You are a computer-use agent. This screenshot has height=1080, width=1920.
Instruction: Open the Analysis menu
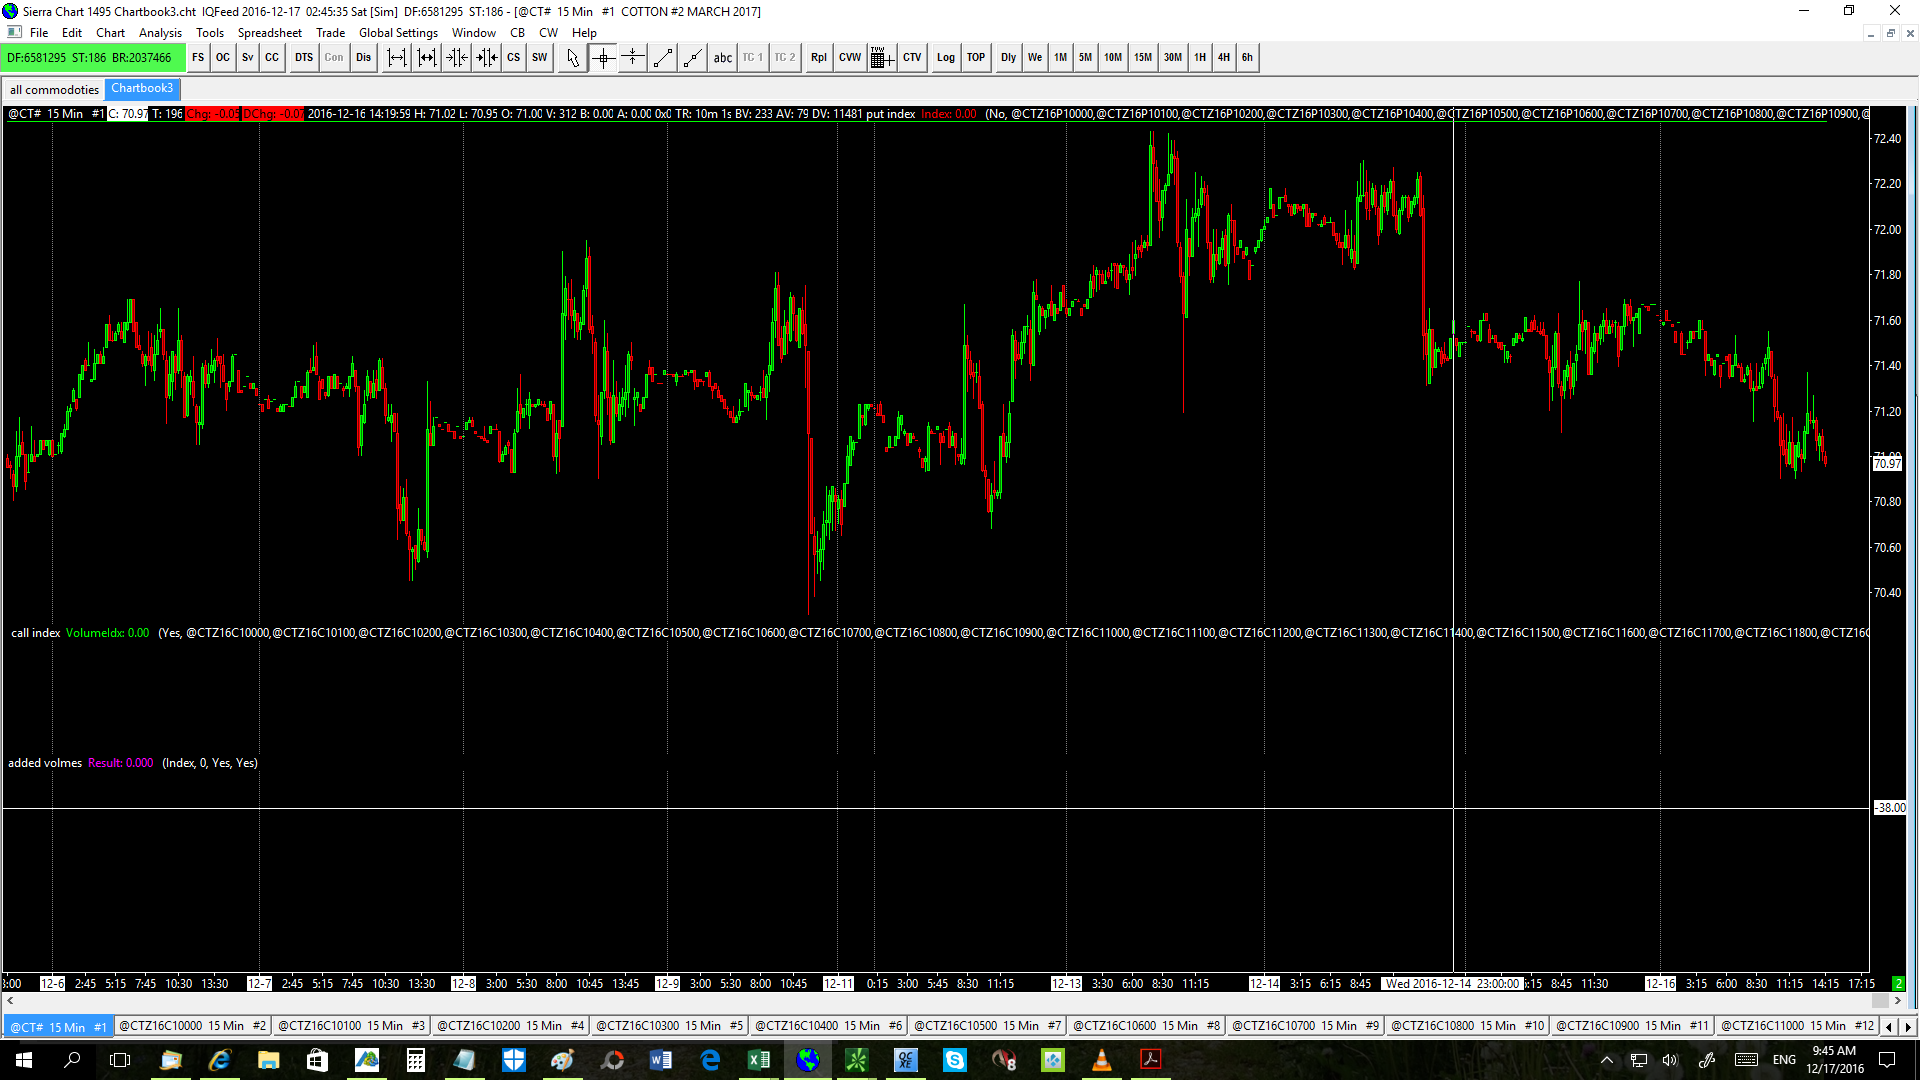(x=160, y=33)
